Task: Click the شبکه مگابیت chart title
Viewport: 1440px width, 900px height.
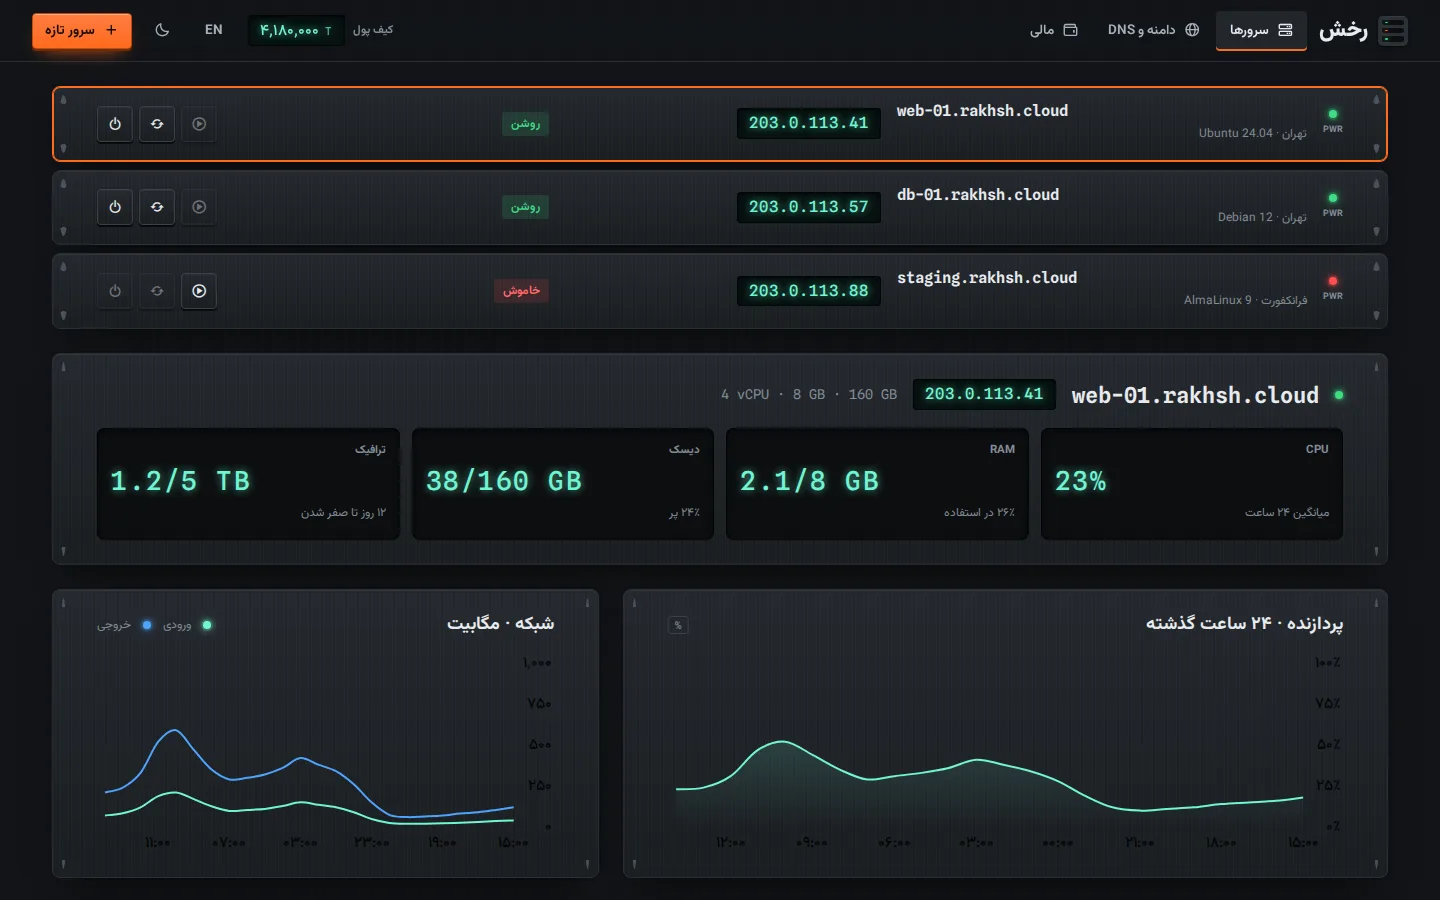Action: click(x=500, y=623)
